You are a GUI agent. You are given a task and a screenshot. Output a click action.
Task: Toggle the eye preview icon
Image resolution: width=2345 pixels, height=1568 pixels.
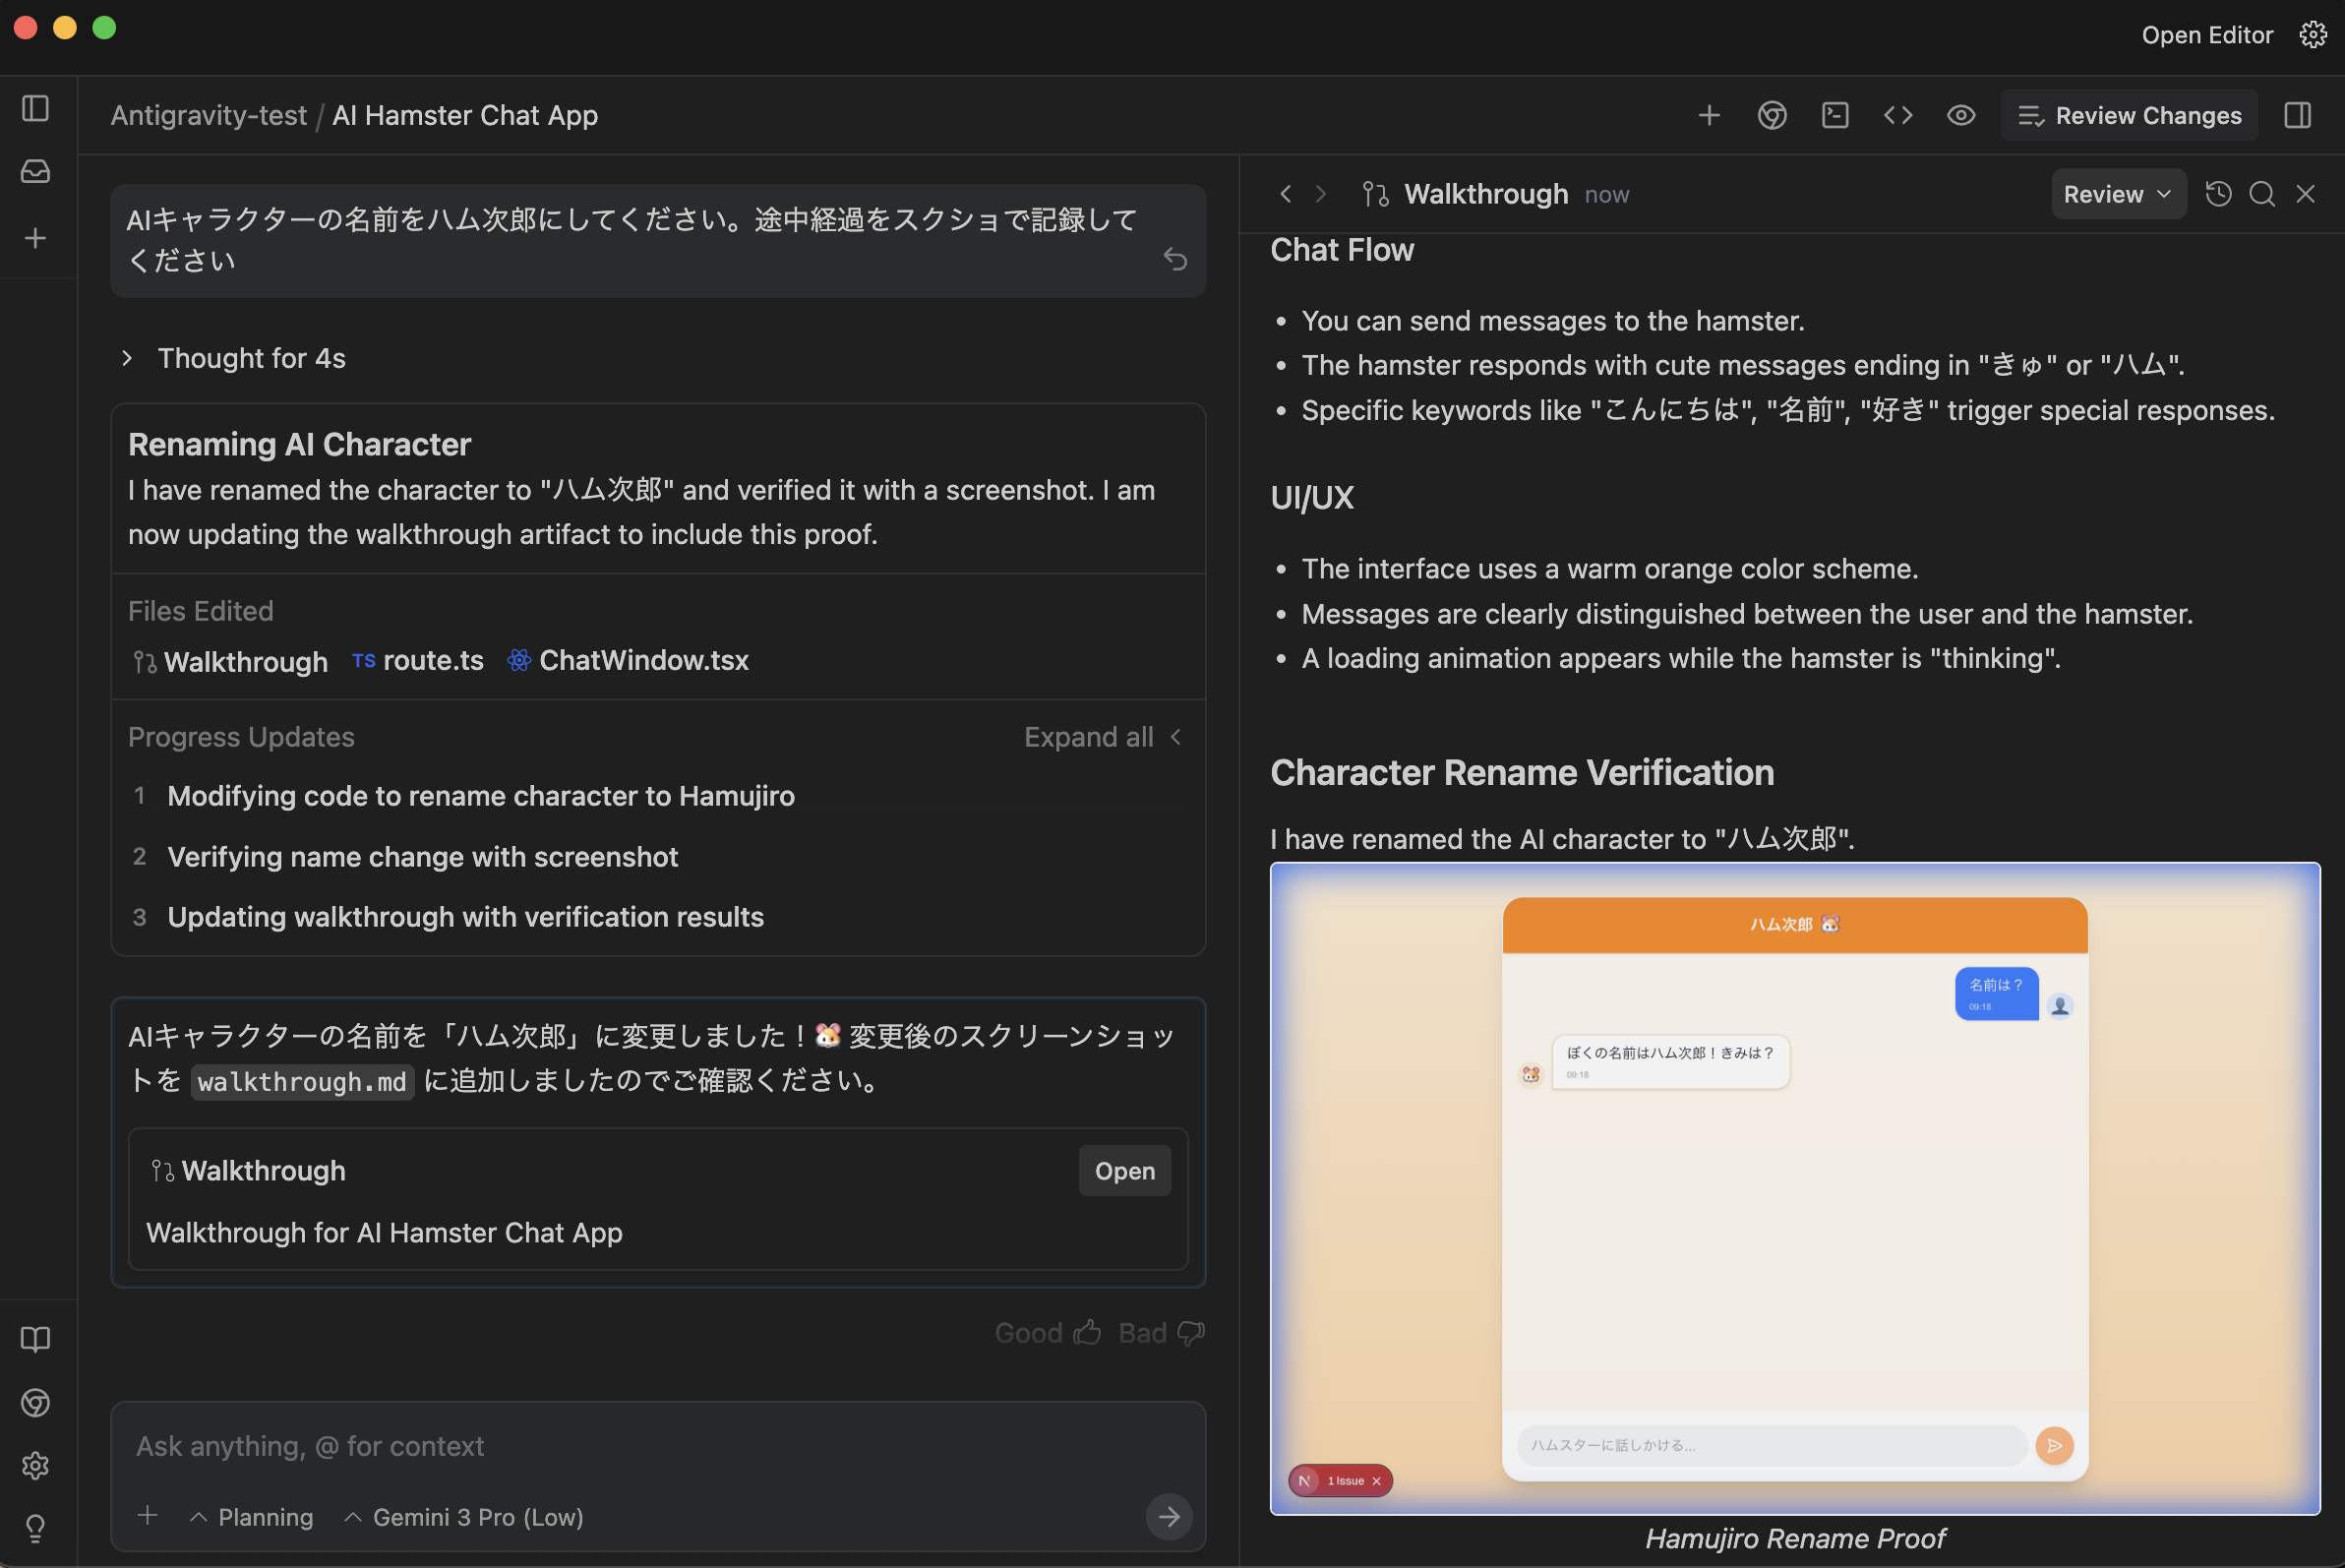click(x=1960, y=115)
